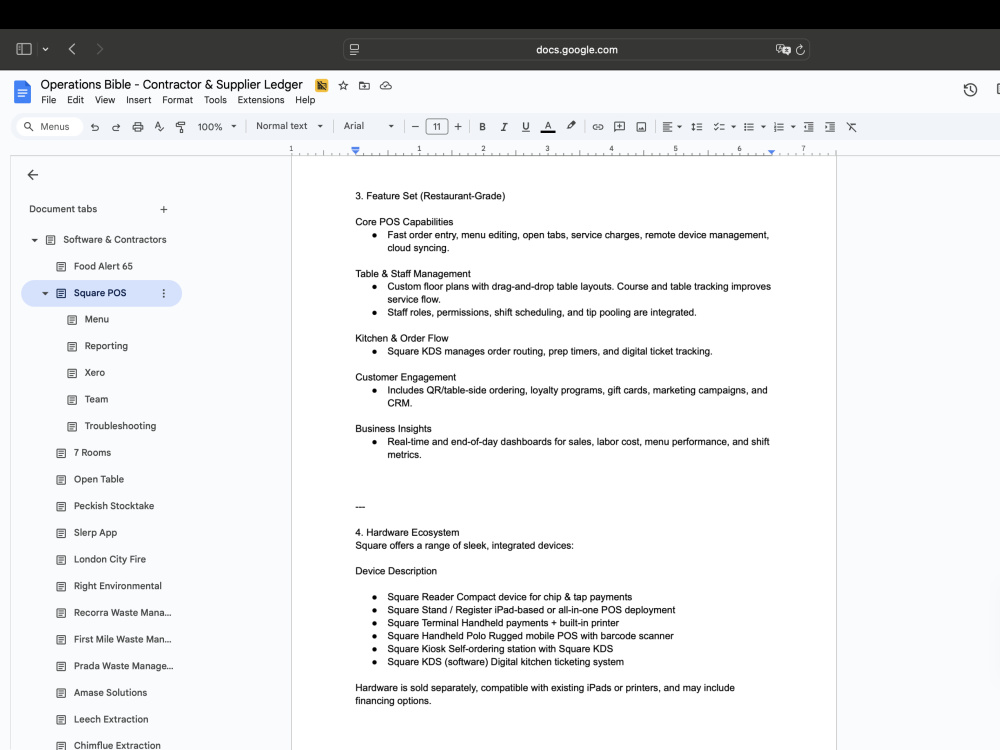This screenshot has height=750, width=1000.
Task: Decrease indent using toolbar icon
Action: tap(809, 127)
